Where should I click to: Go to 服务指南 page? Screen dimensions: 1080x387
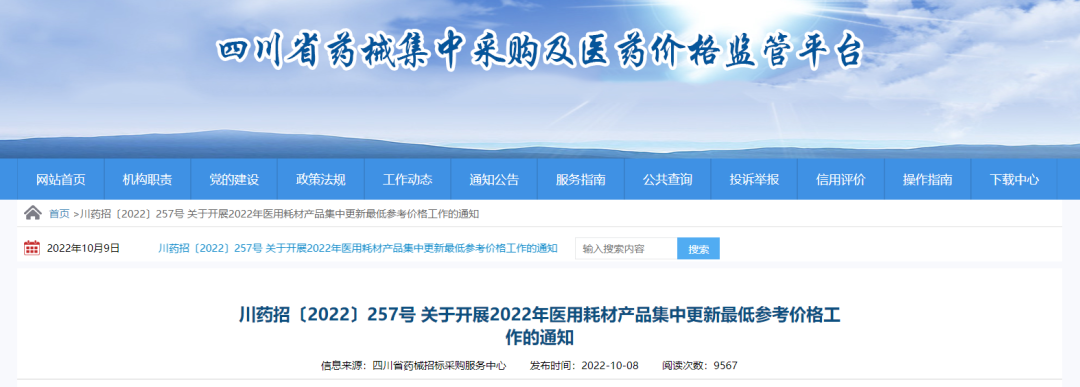click(x=581, y=180)
